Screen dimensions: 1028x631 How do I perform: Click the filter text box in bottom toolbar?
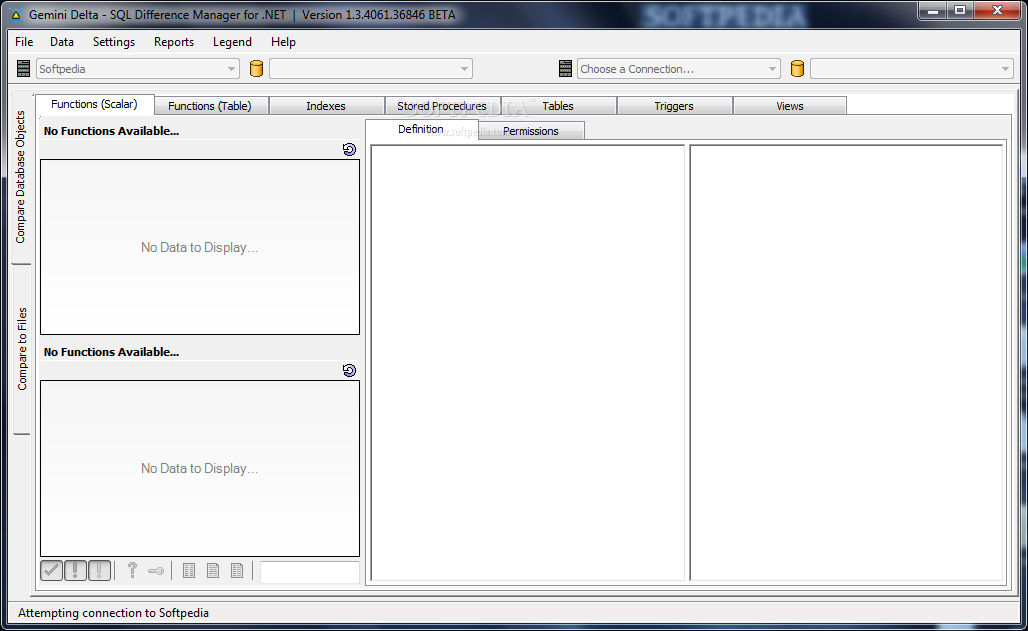coord(309,571)
